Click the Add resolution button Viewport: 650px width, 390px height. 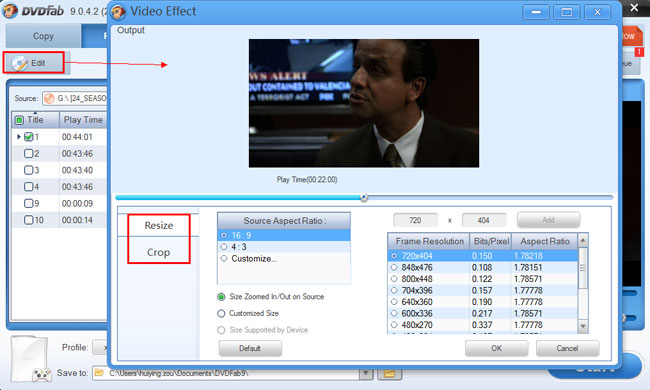pos(548,220)
